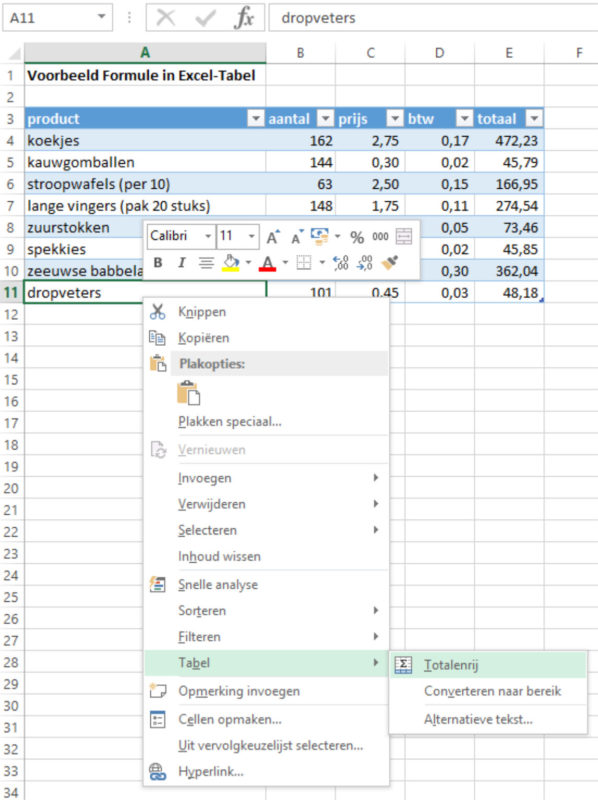Open the font color dropdown arrow
The height and width of the screenshot is (800, 598).
[x=285, y=263]
